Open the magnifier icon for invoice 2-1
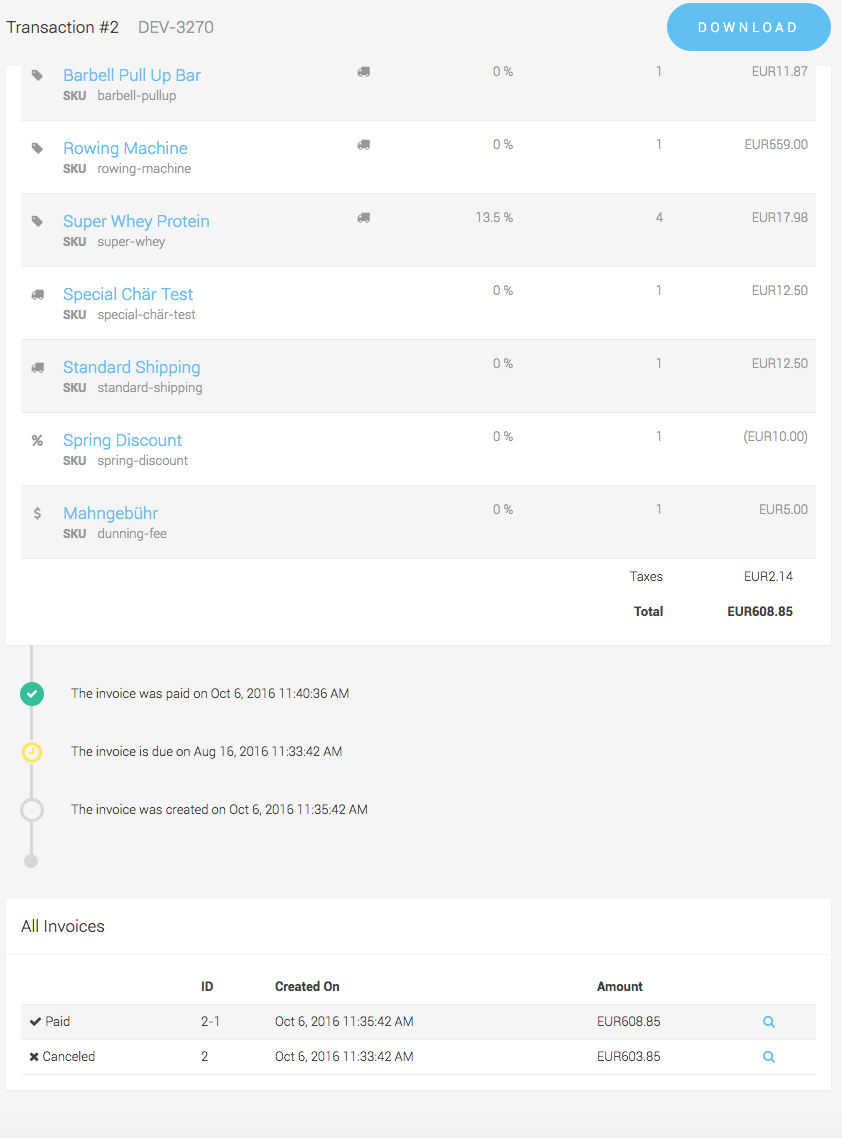 coord(768,1021)
